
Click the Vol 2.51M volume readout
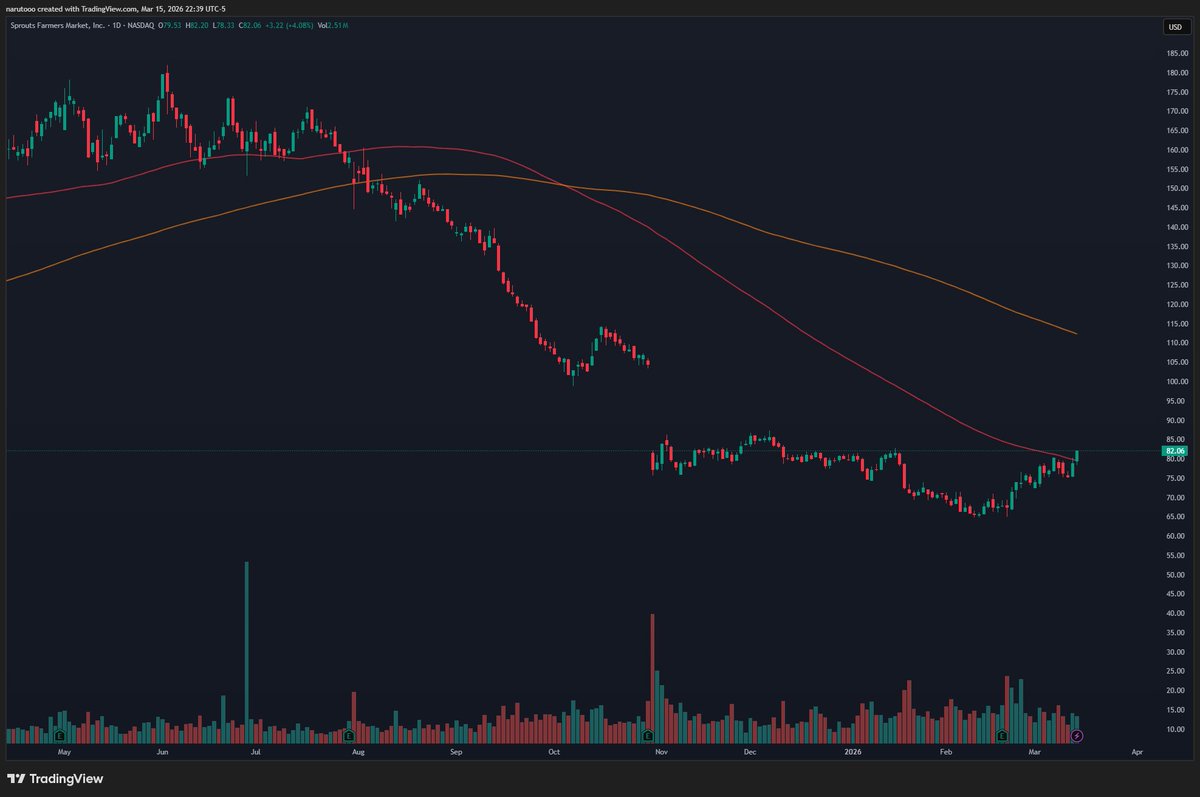(333, 25)
